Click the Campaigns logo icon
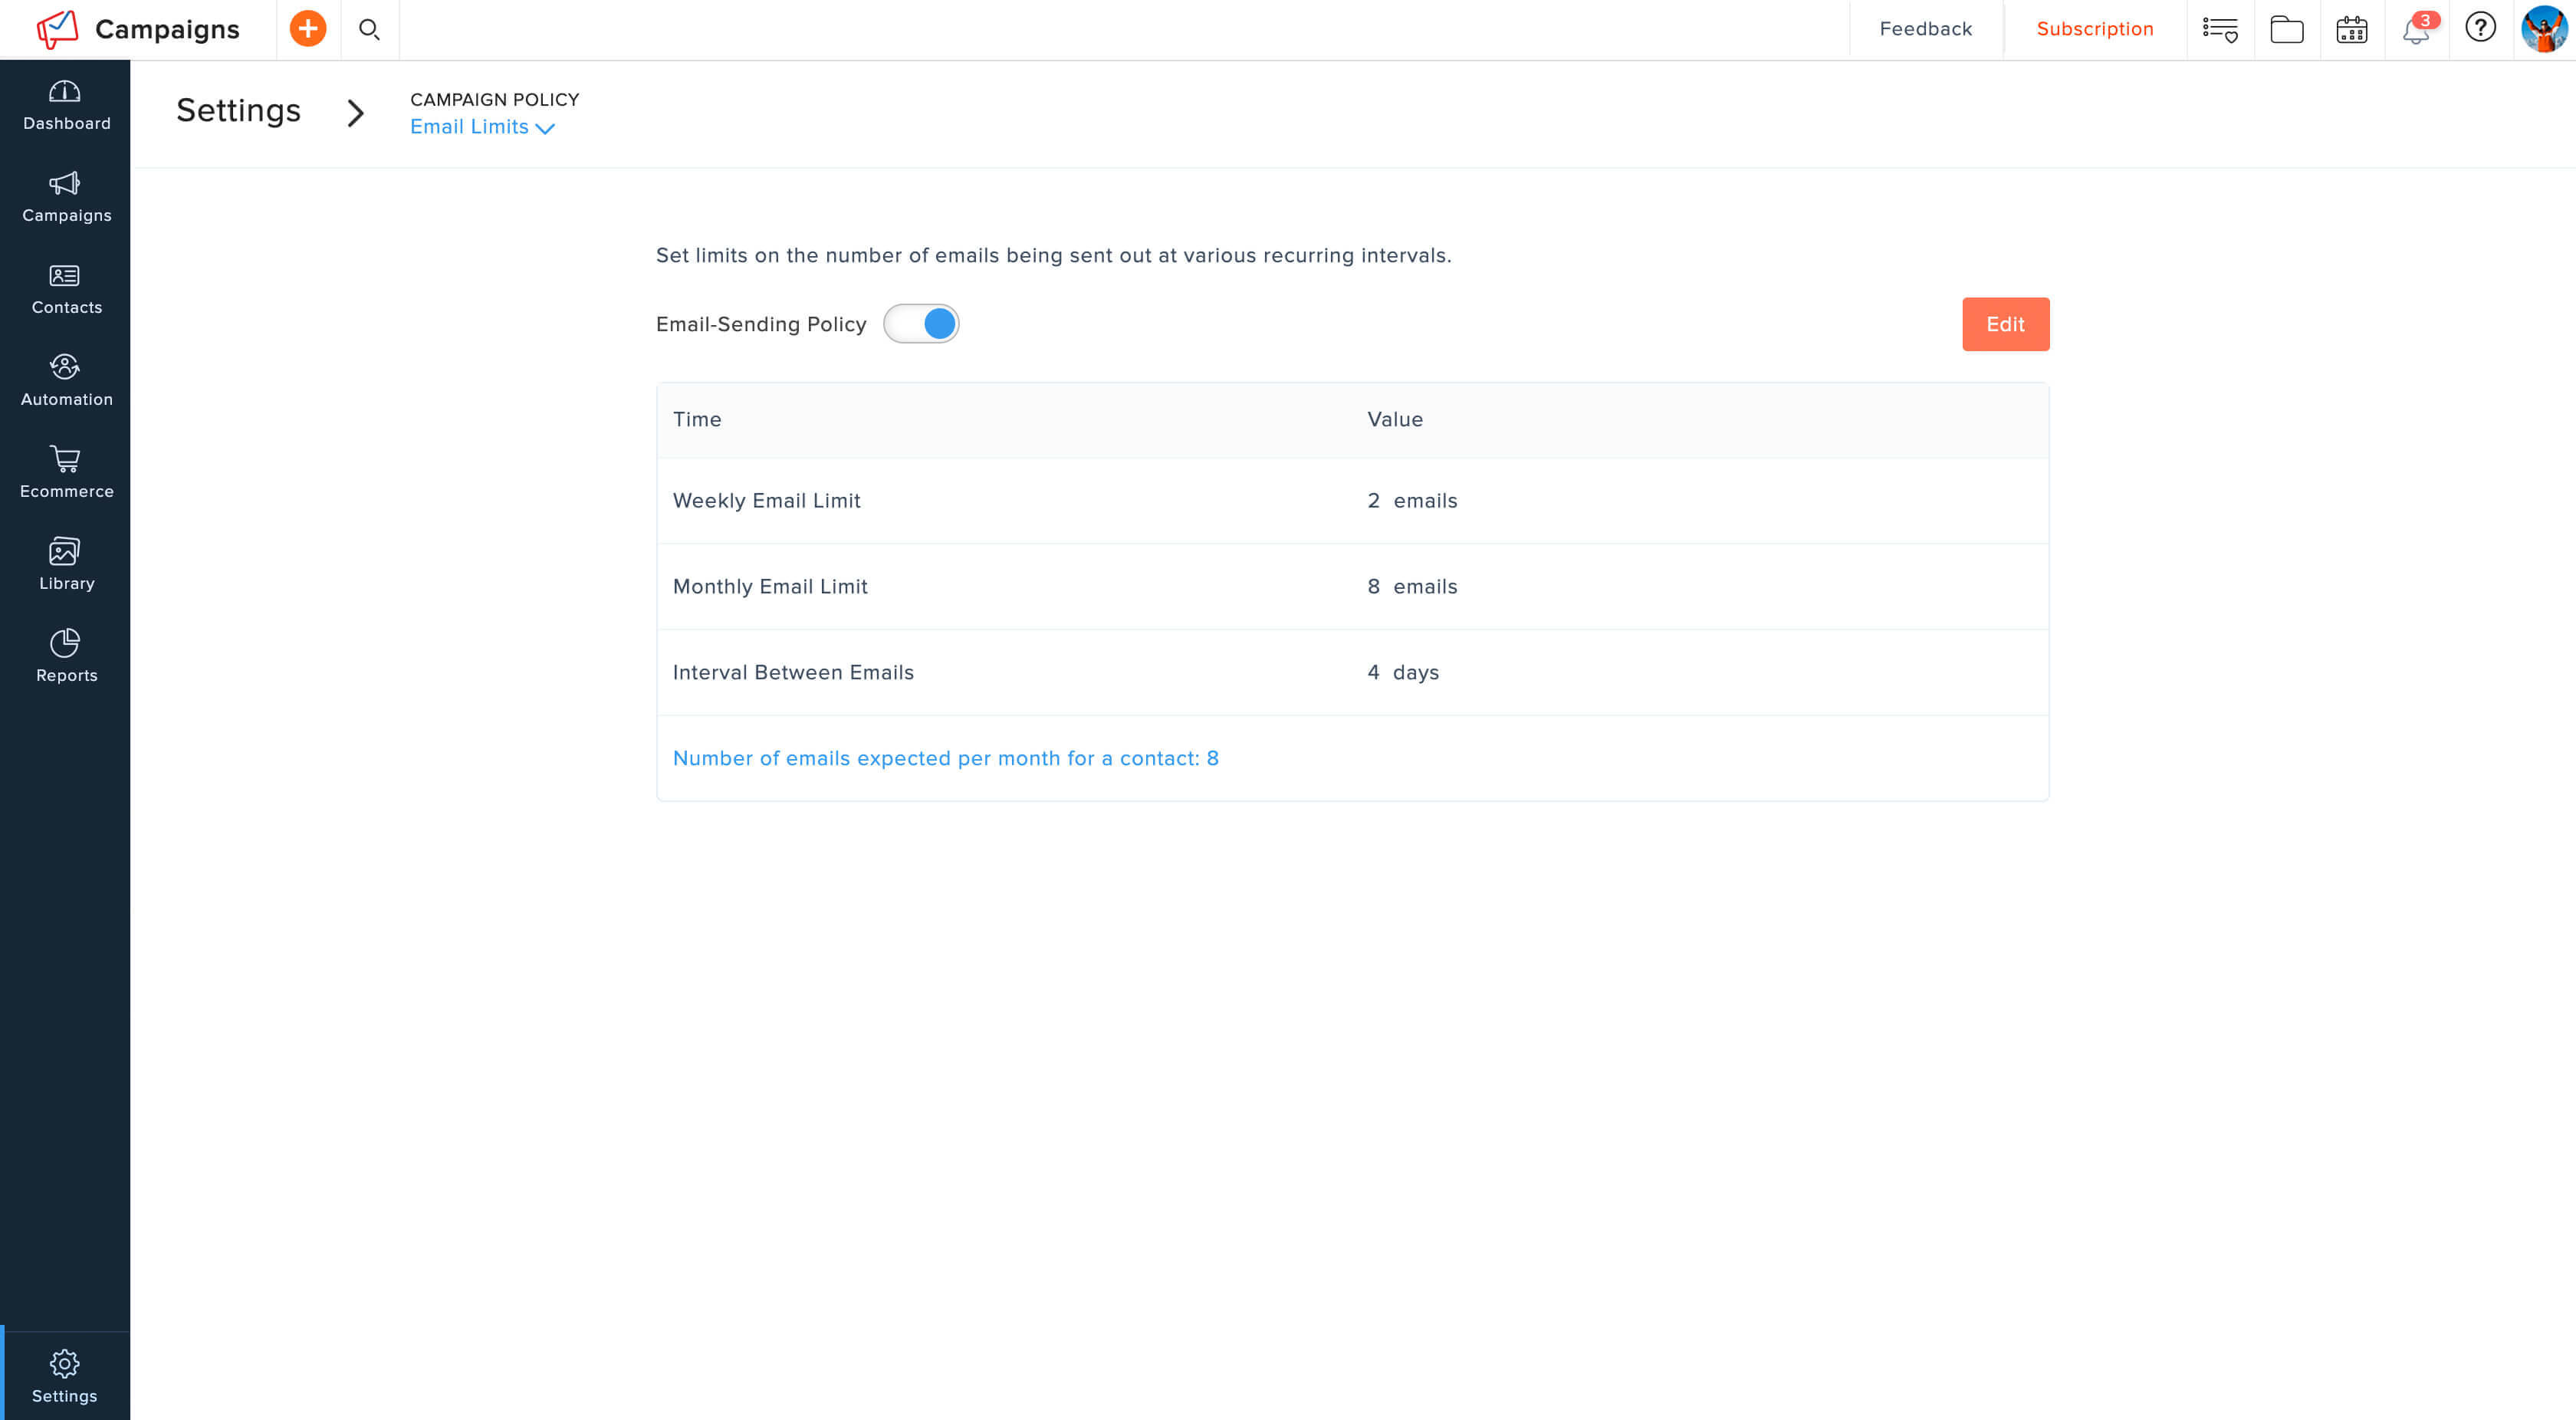 57,29
